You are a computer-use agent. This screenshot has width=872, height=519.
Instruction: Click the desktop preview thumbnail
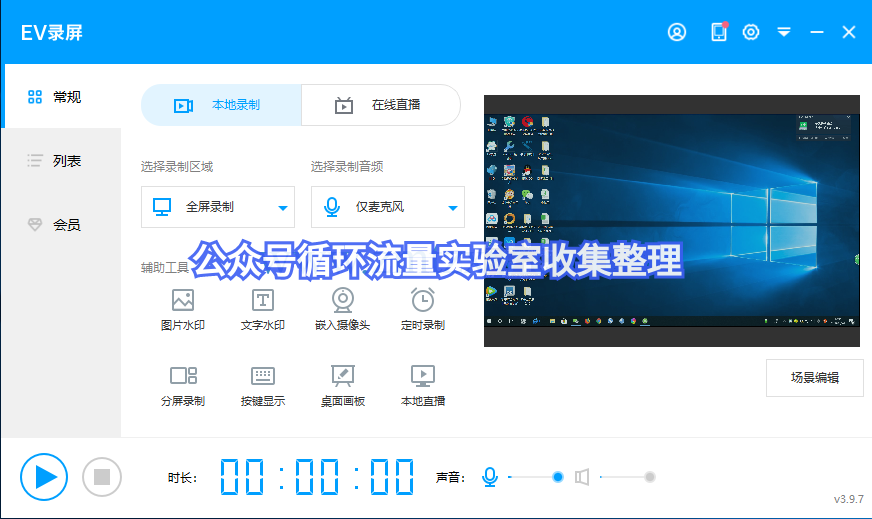point(672,221)
